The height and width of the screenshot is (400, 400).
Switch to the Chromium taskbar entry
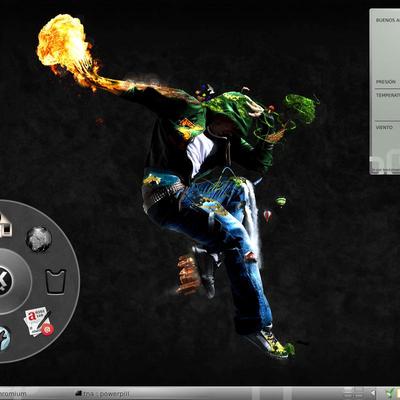point(13,394)
